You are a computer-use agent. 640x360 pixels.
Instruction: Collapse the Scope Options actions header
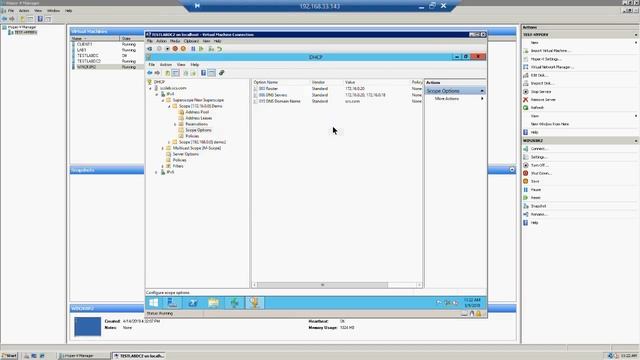tap(482, 91)
